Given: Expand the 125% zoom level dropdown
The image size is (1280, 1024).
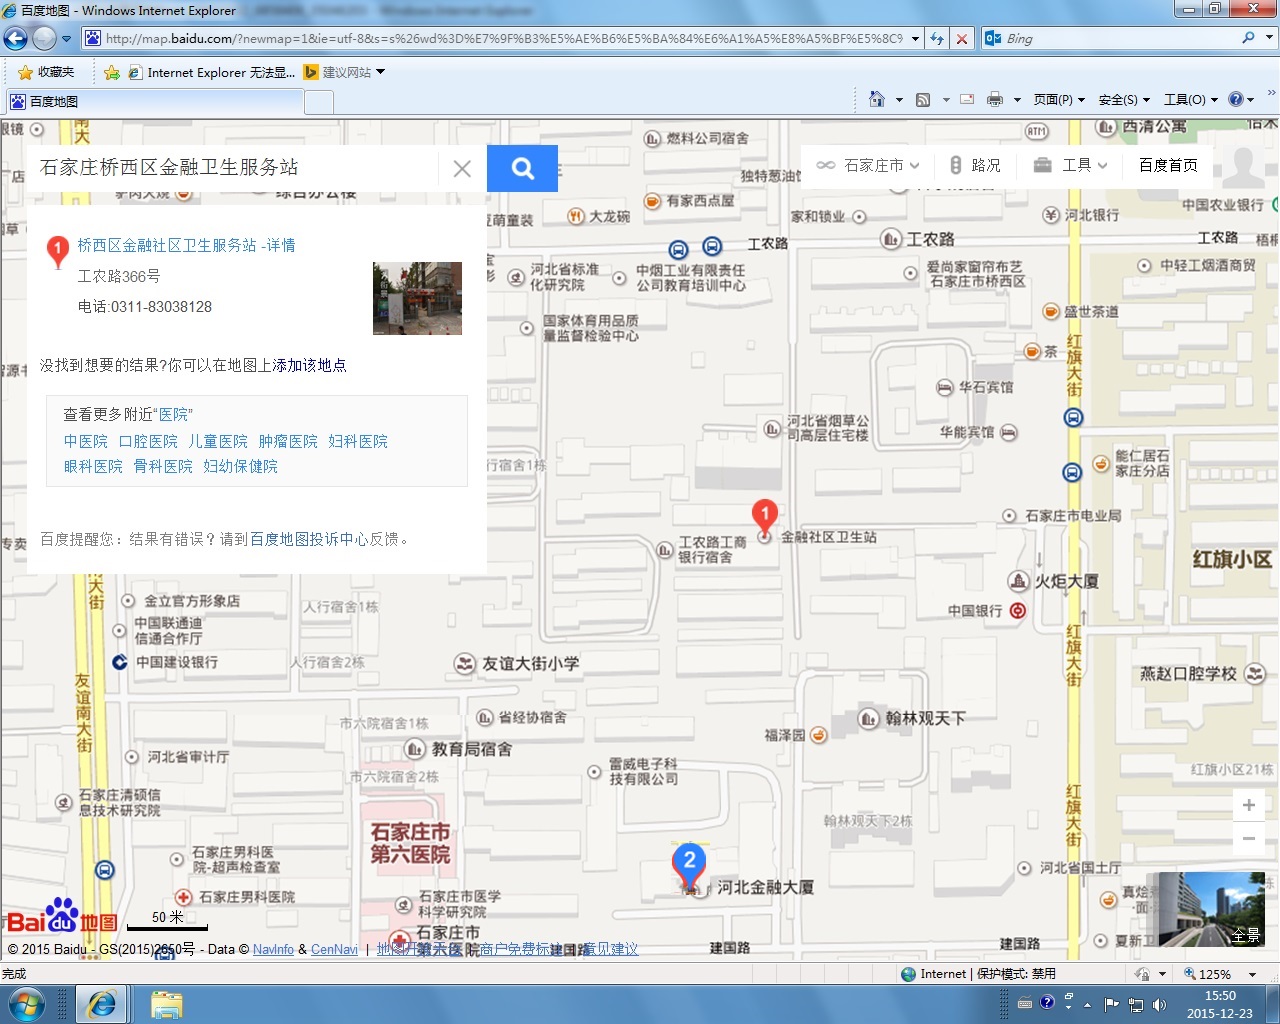Looking at the screenshot, I should coord(1252,974).
